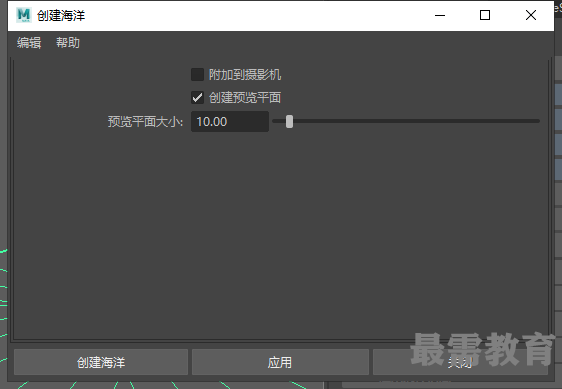Uncheck the 创建预览平面 checkbox
Viewport: 562px width, 389px height.
point(197,98)
